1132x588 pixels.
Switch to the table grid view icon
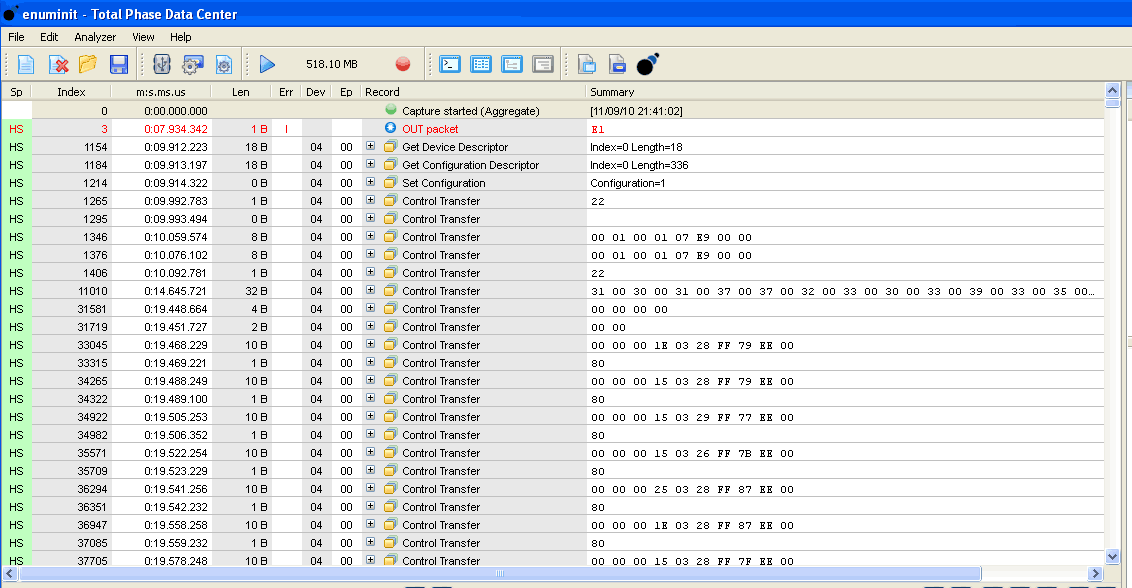click(x=481, y=64)
